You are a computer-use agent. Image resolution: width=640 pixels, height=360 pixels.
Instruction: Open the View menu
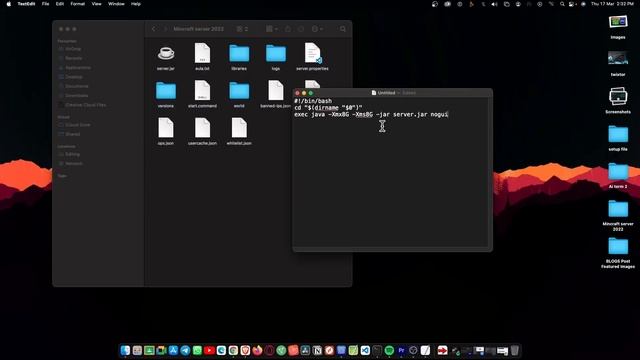(x=96, y=4)
